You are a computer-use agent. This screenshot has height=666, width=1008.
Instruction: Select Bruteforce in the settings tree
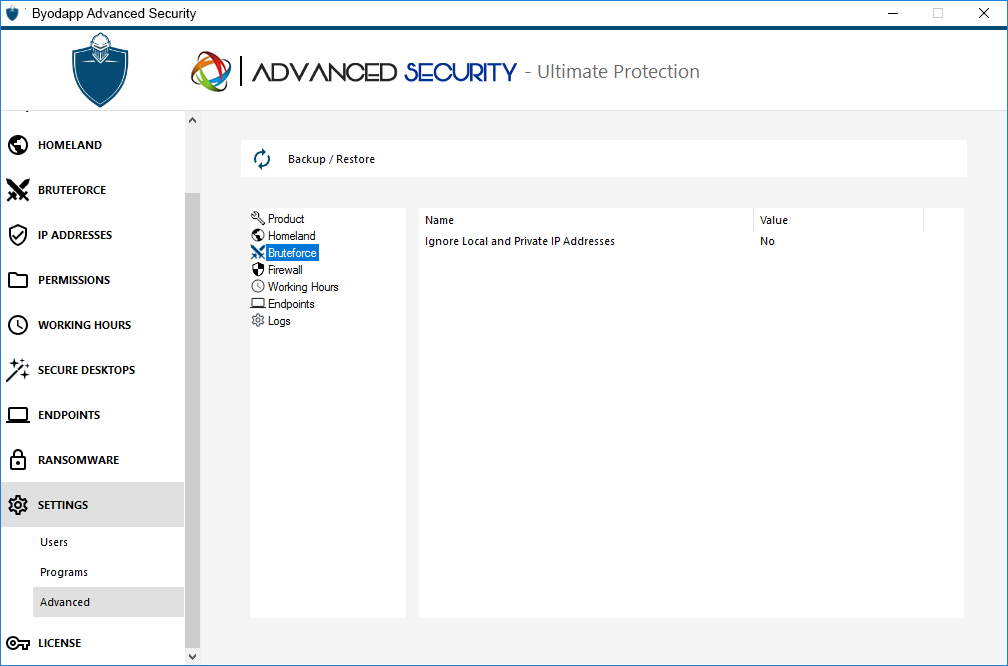[x=292, y=253]
